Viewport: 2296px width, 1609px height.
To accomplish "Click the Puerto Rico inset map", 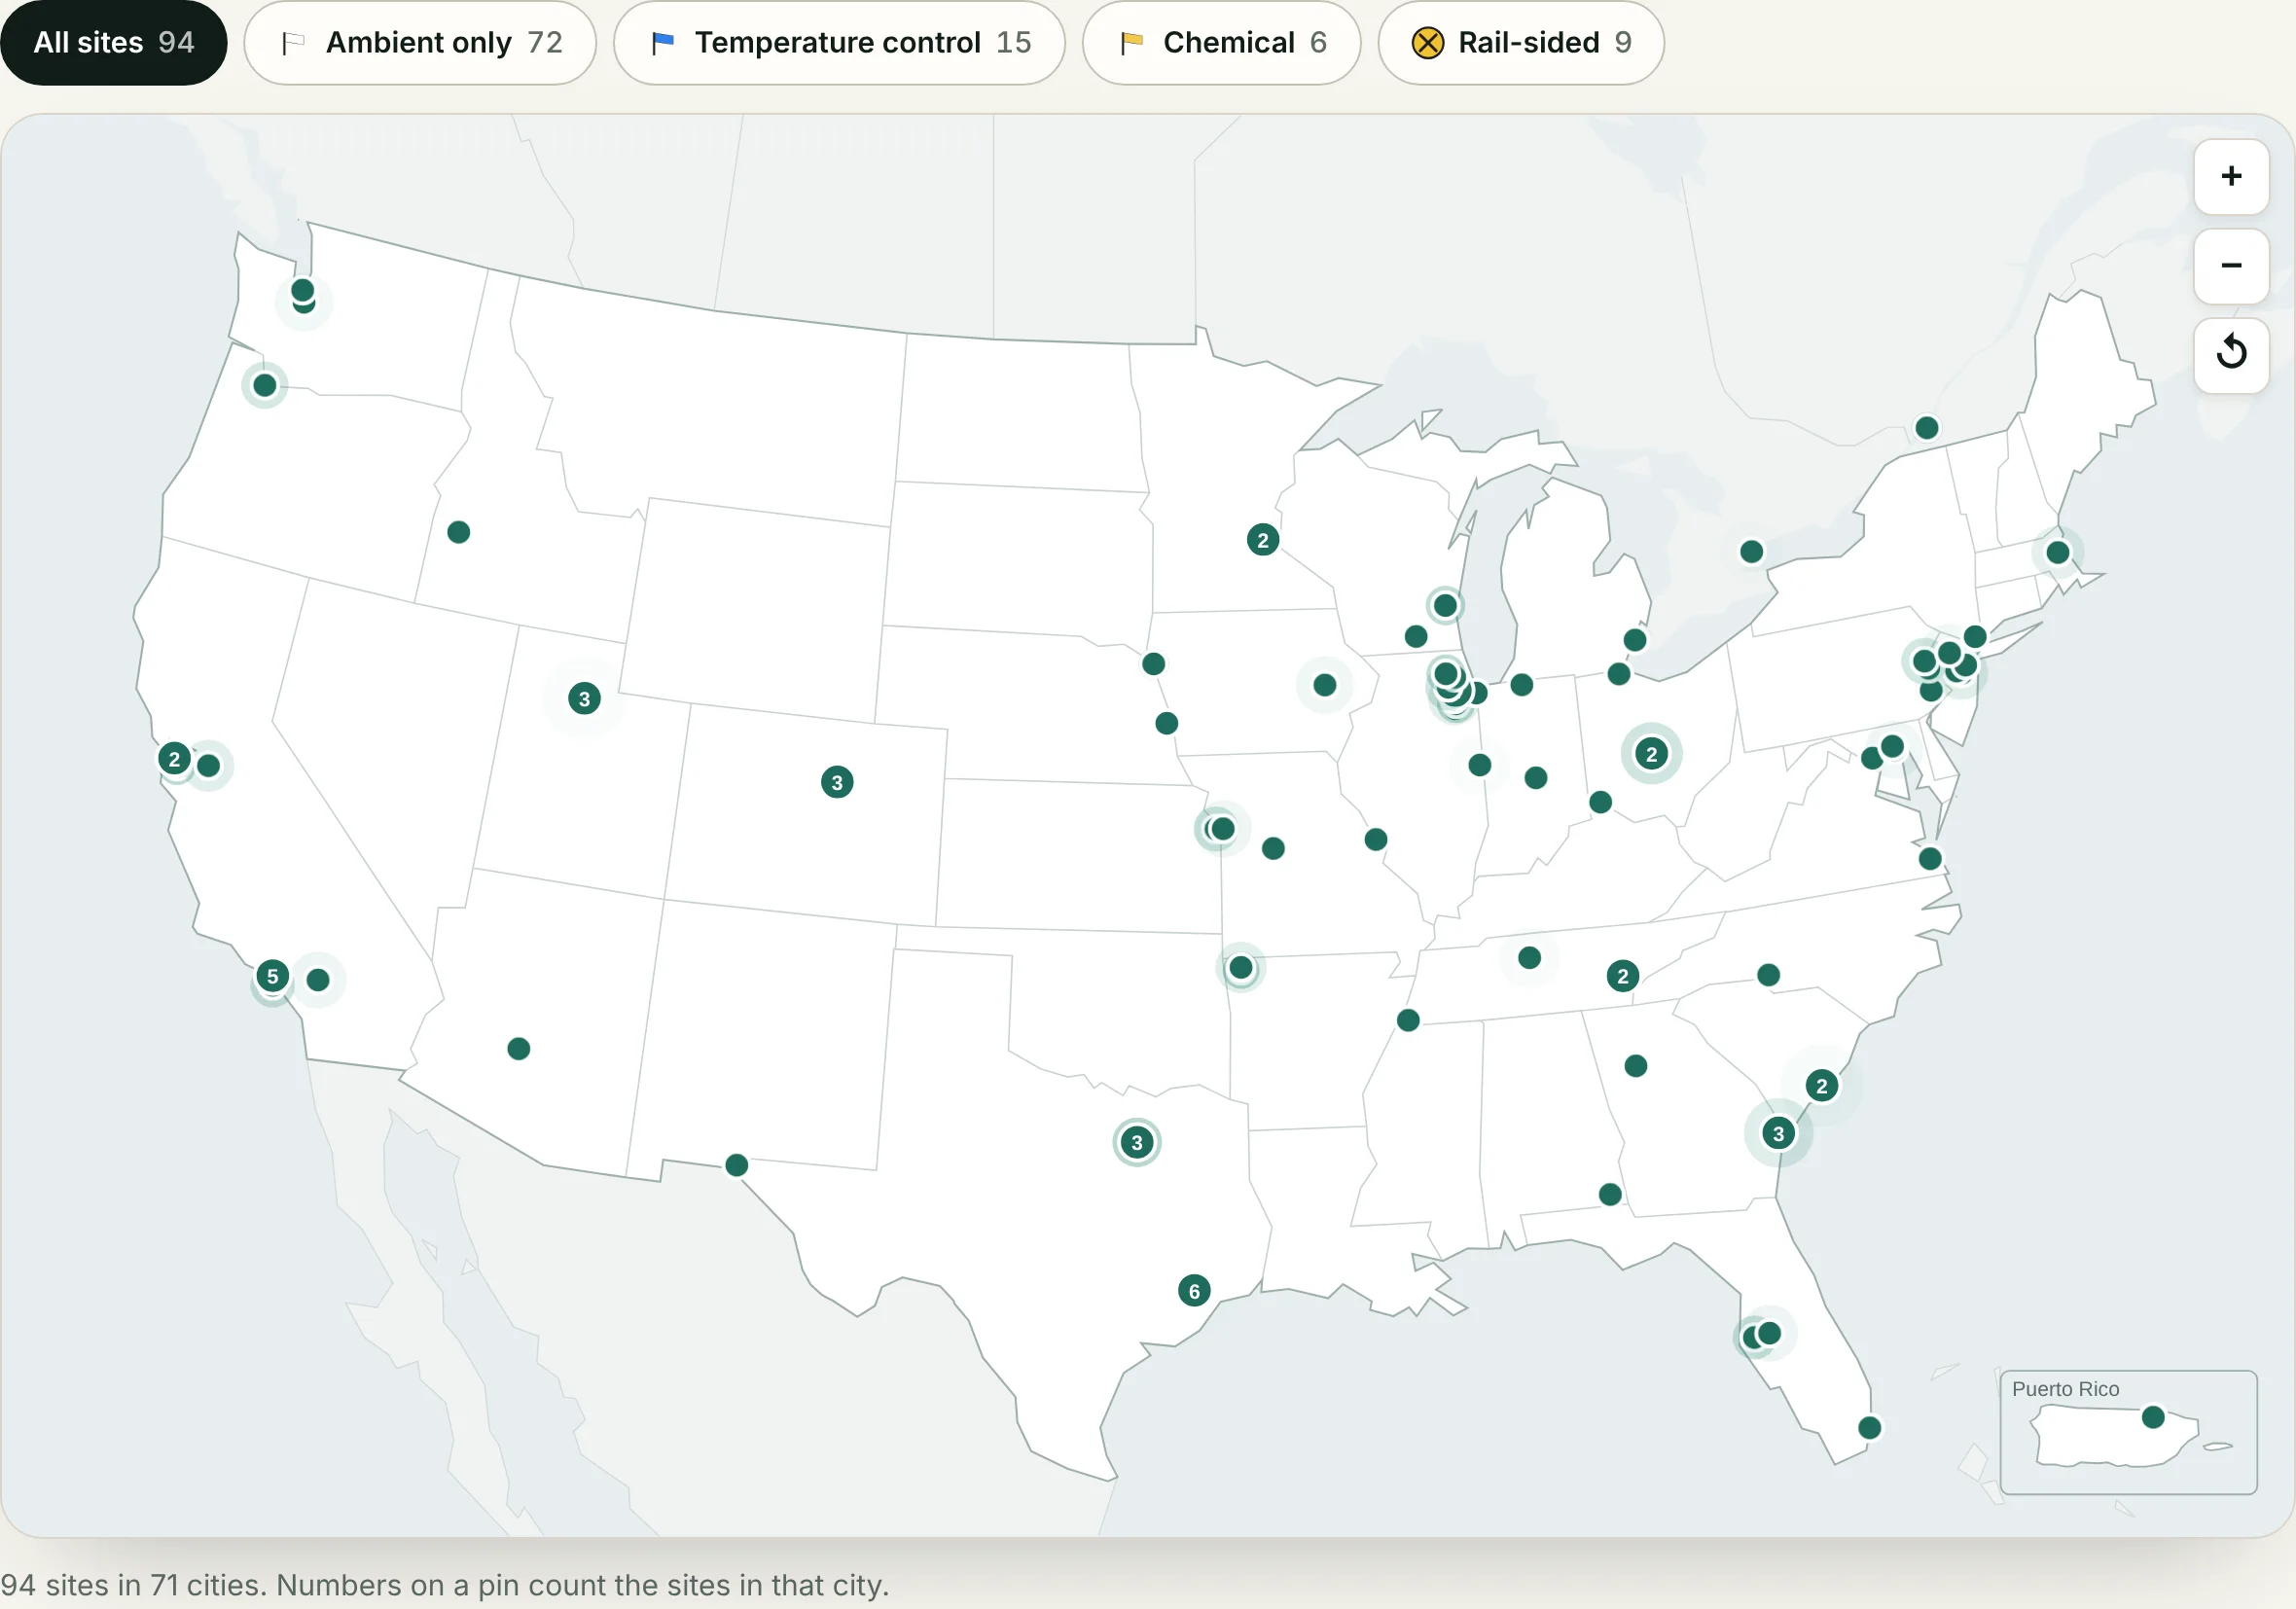I will [x=2128, y=1432].
